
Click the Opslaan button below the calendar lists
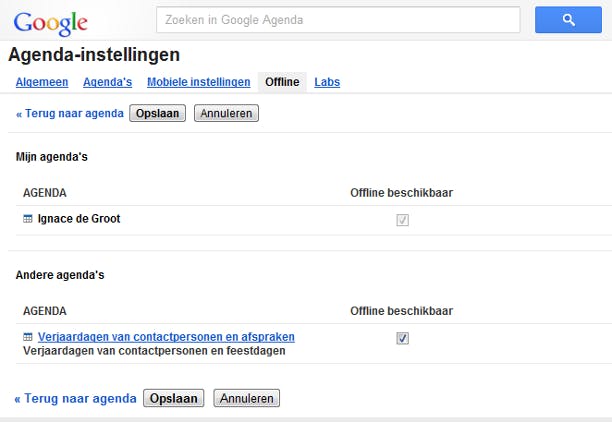174,398
